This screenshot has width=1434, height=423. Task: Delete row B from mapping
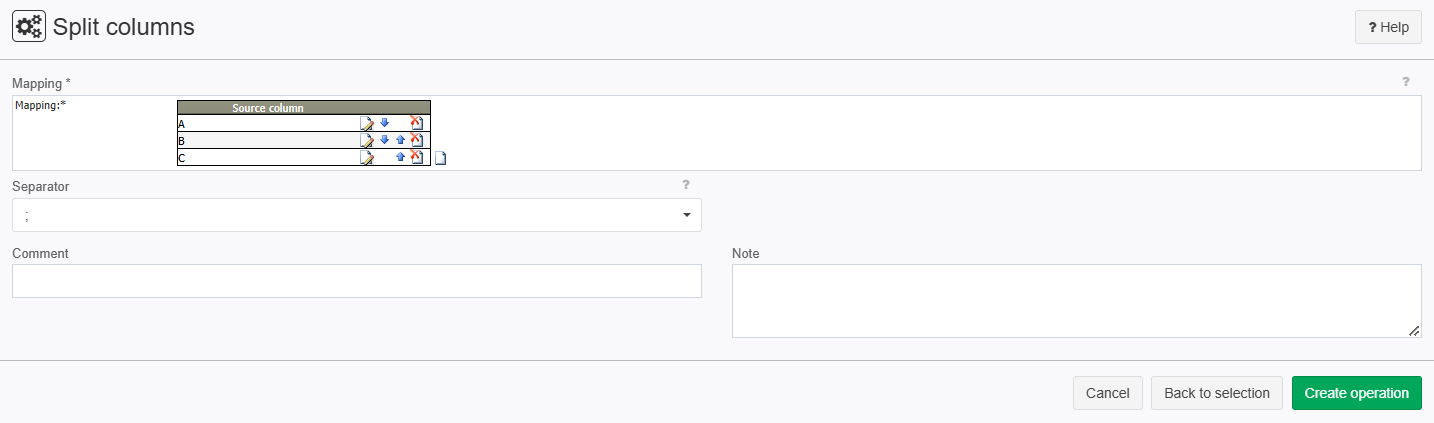coord(417,140)
